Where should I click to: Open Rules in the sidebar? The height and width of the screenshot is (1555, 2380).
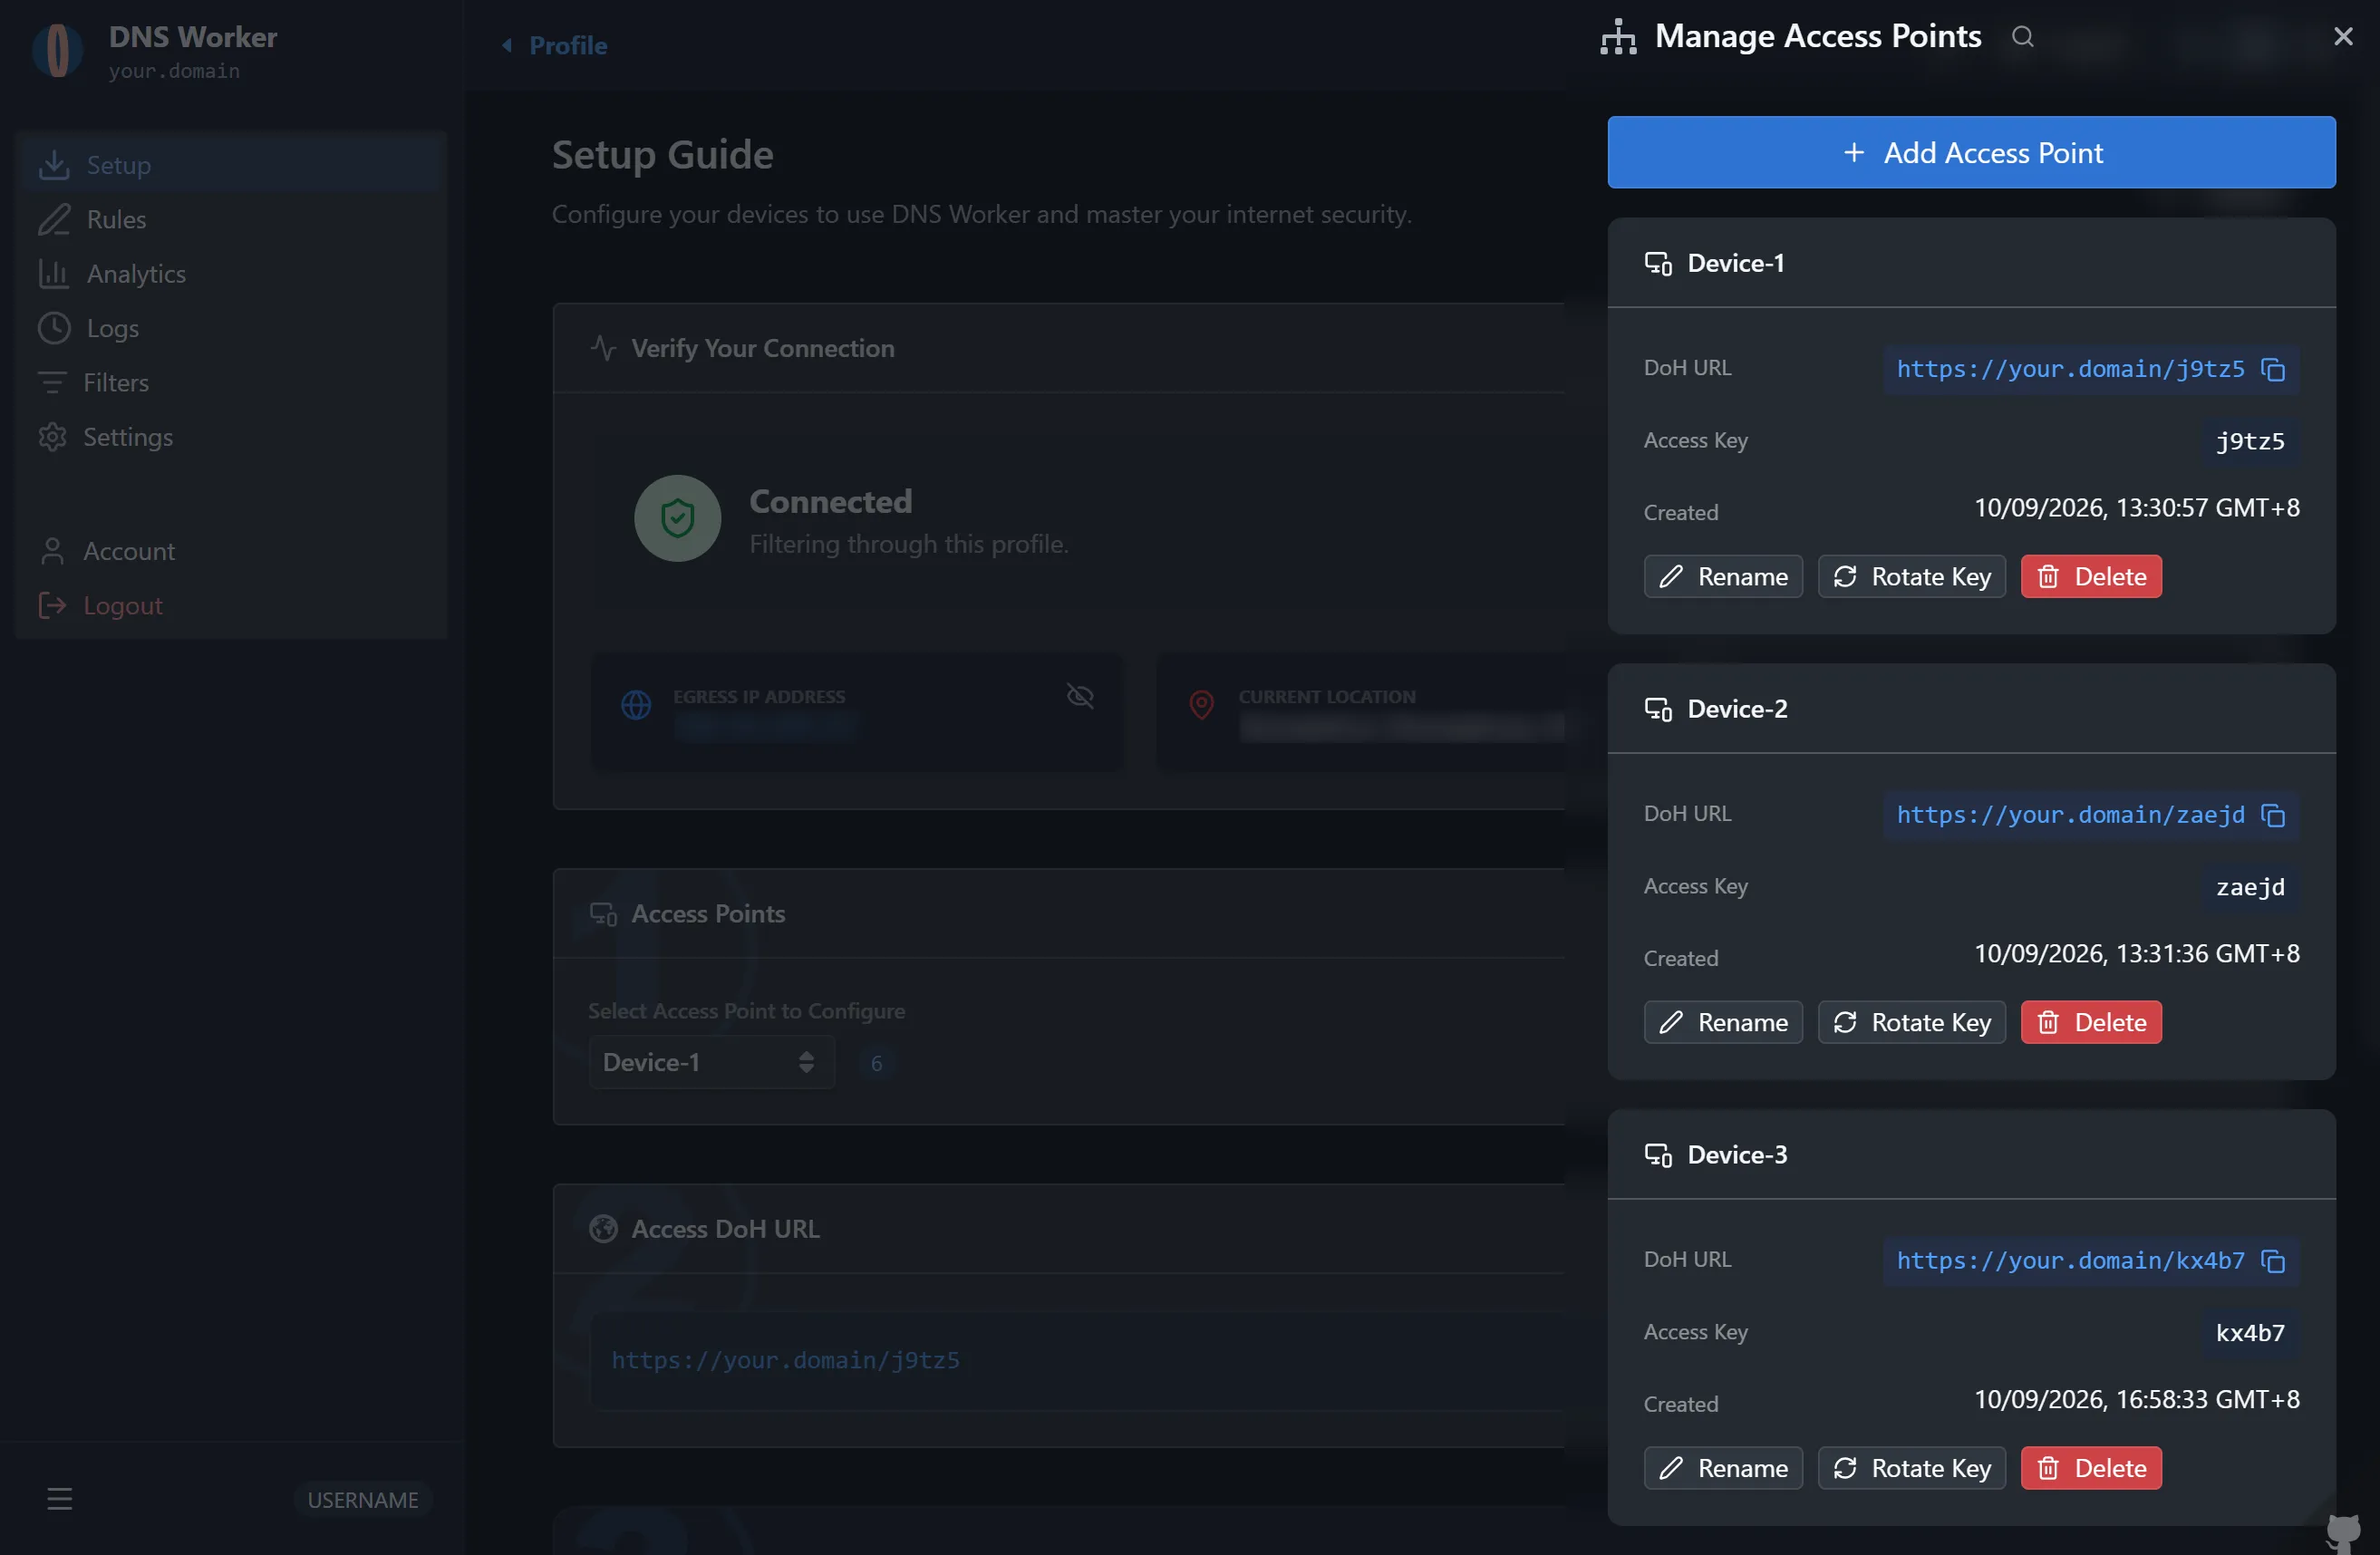click(x=231, y=219)
